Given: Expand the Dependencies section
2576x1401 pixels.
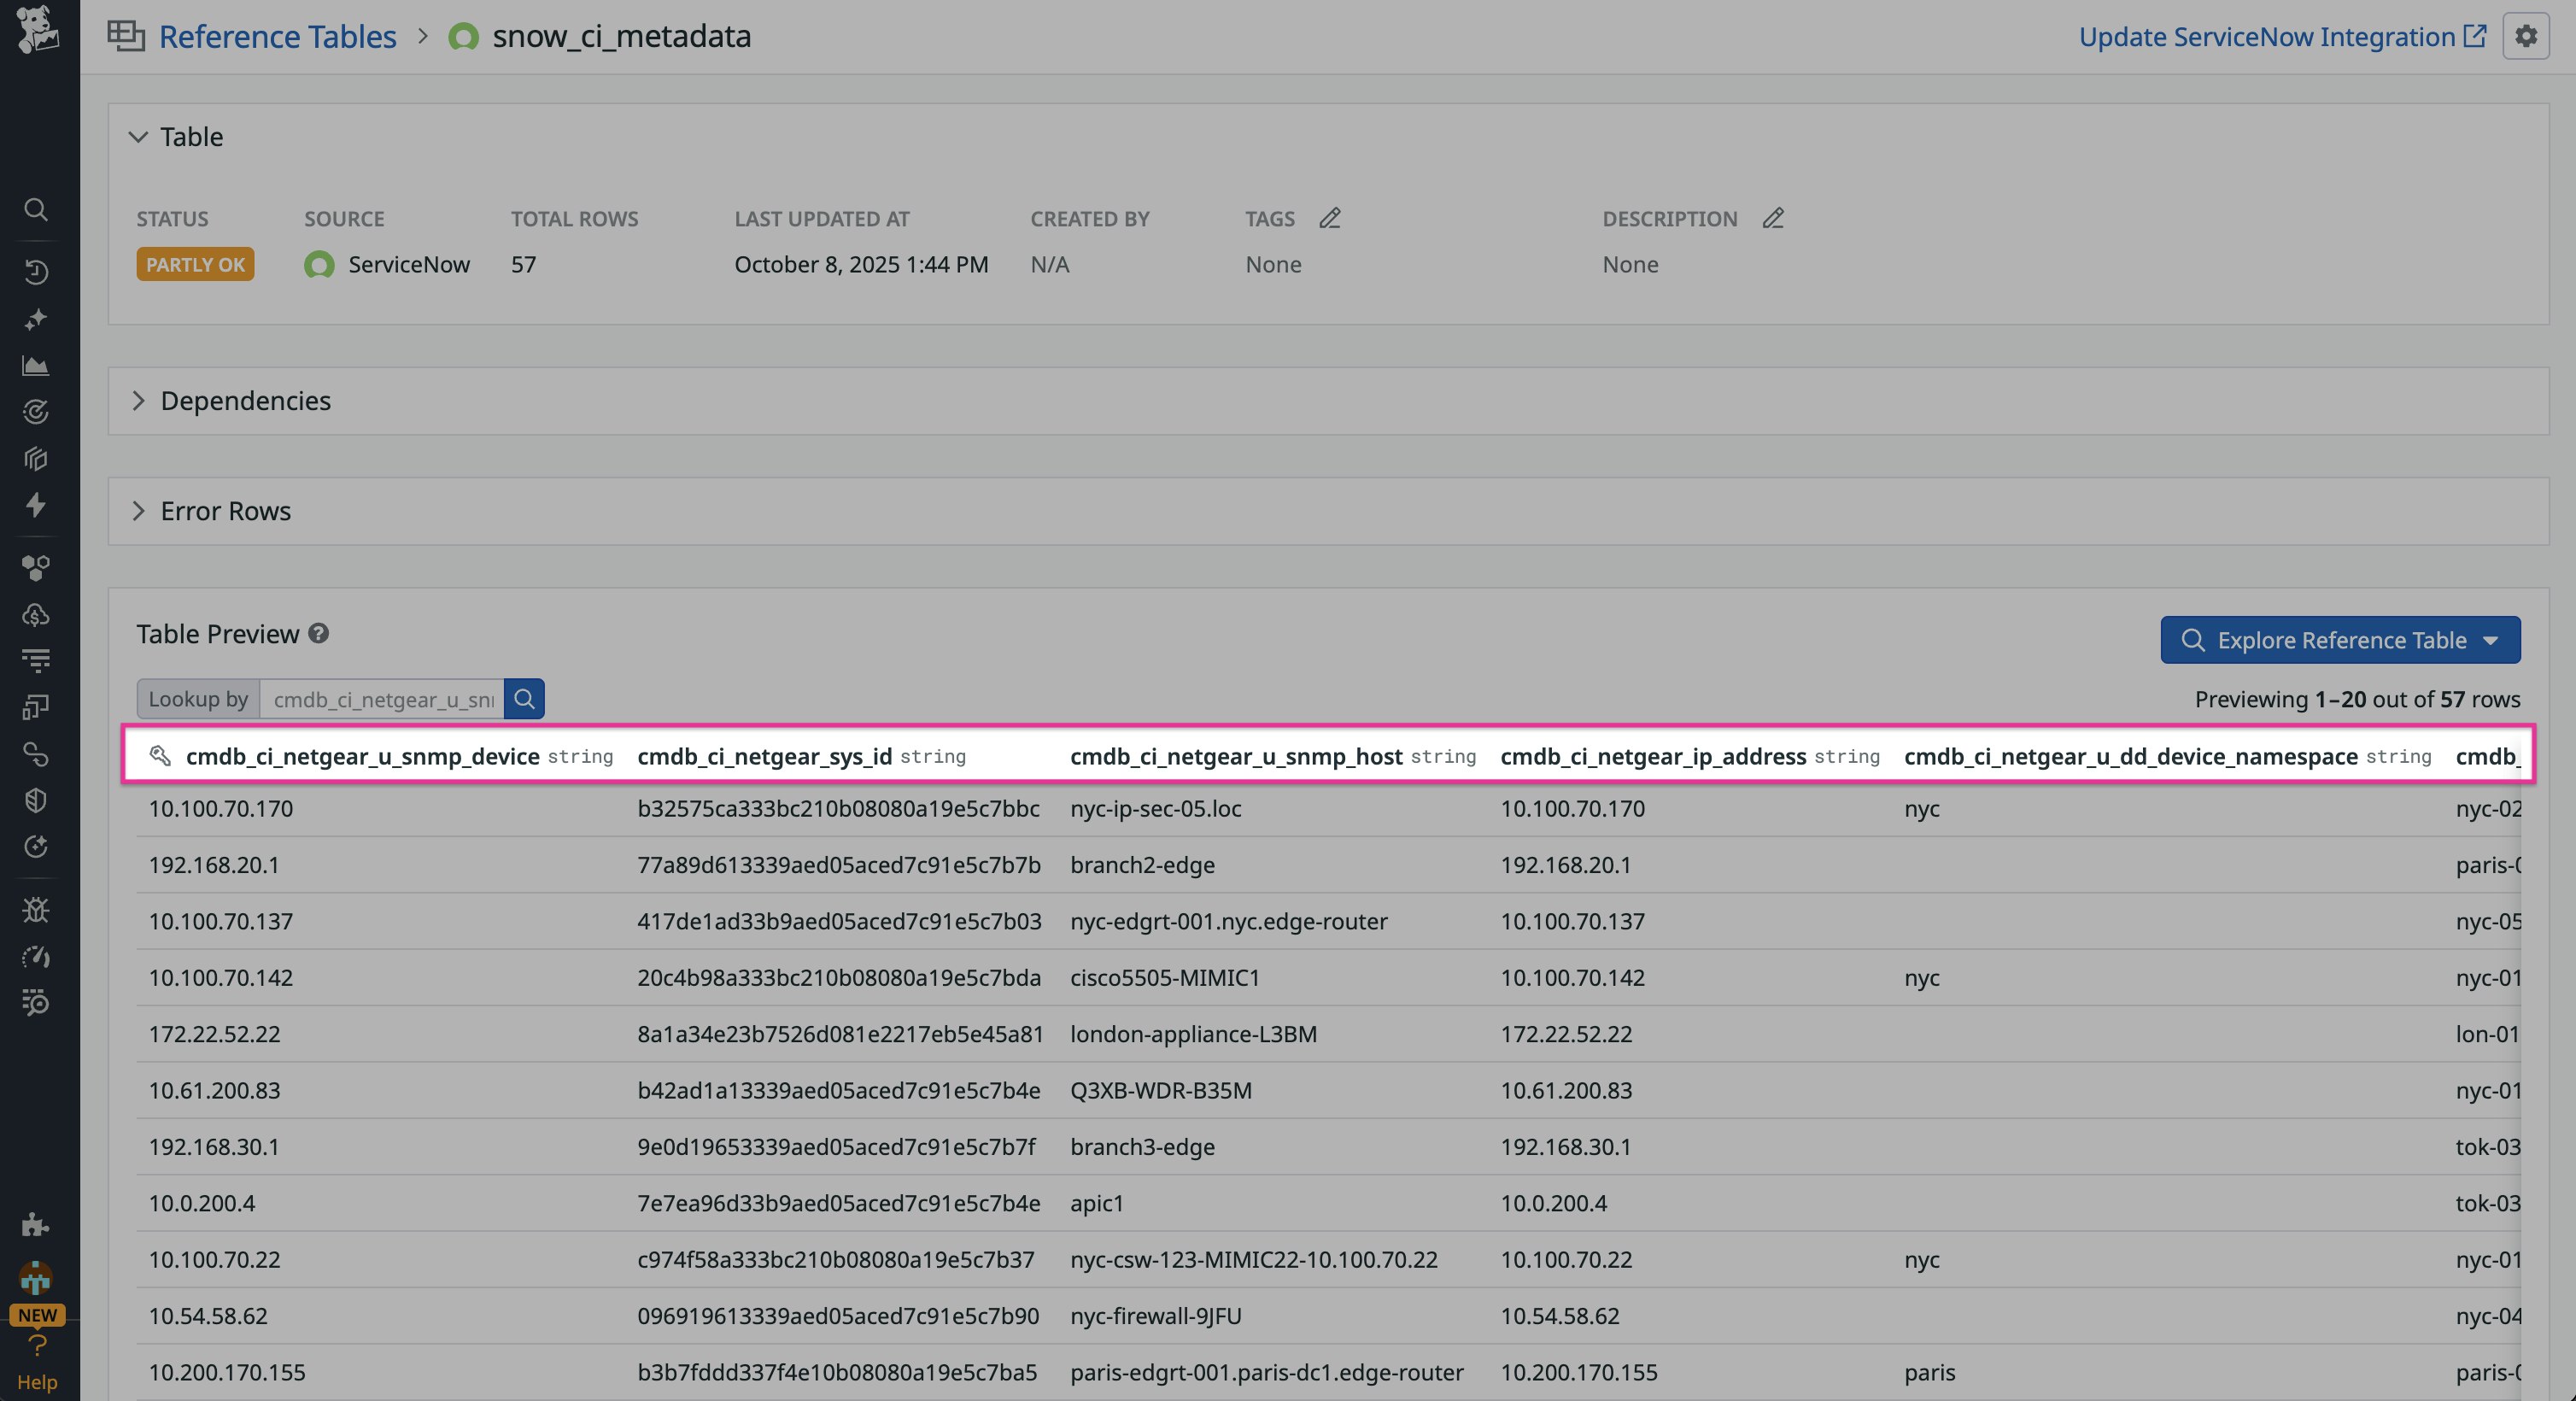Looking at the screenshot, I should (x=139, y=400).
